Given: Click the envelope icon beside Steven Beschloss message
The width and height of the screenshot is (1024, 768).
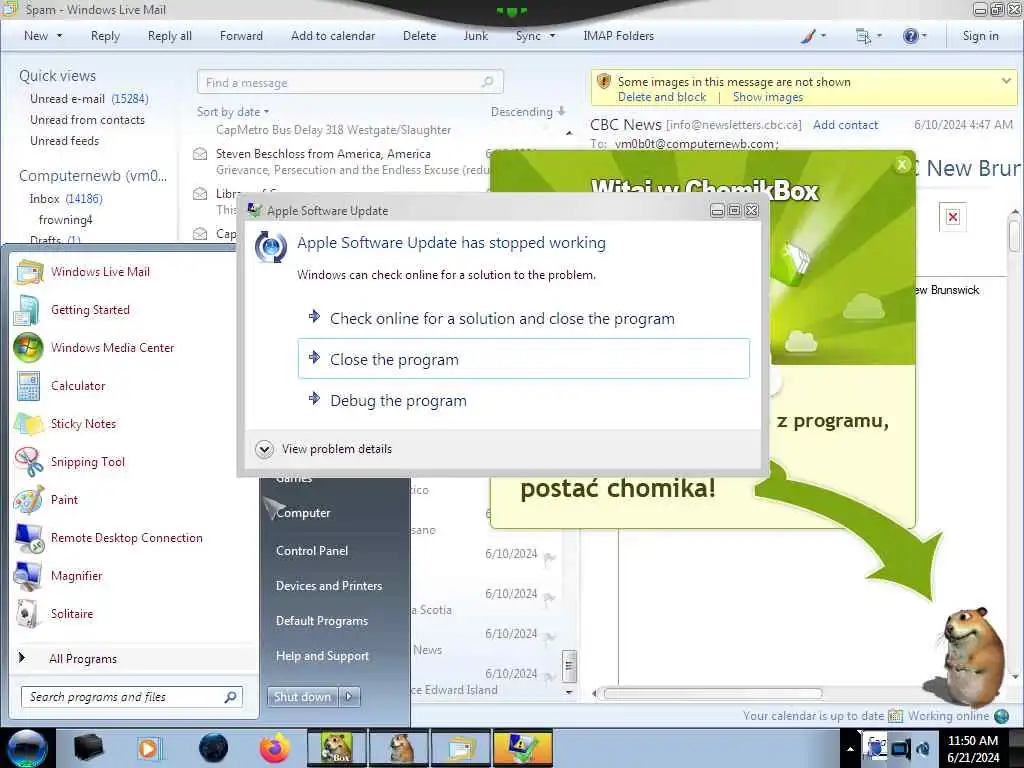Looking at the screenshot, I should 200,154.
